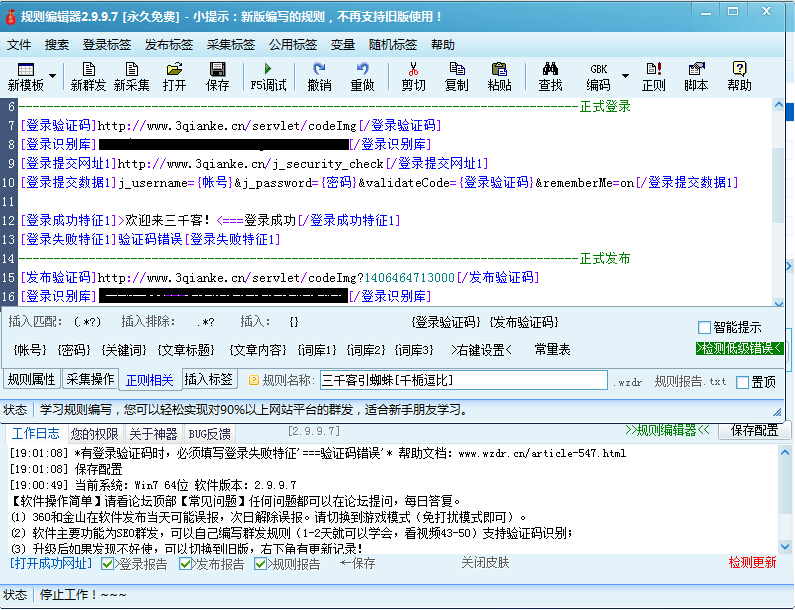795x610 pixels.
Task: Expand the 新模板 dropdown arrow
Action: click(x=52, y=76)
